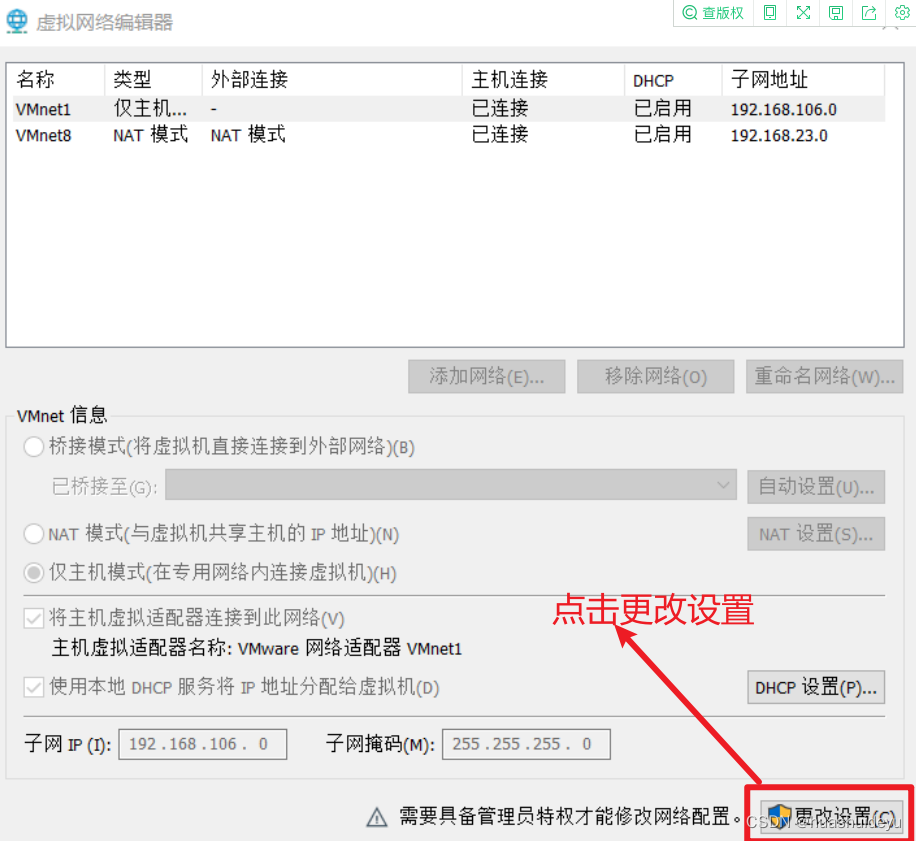Select the NAT 模式 radio button
Viewport: 916px width, 841px height.
[34, 533]
